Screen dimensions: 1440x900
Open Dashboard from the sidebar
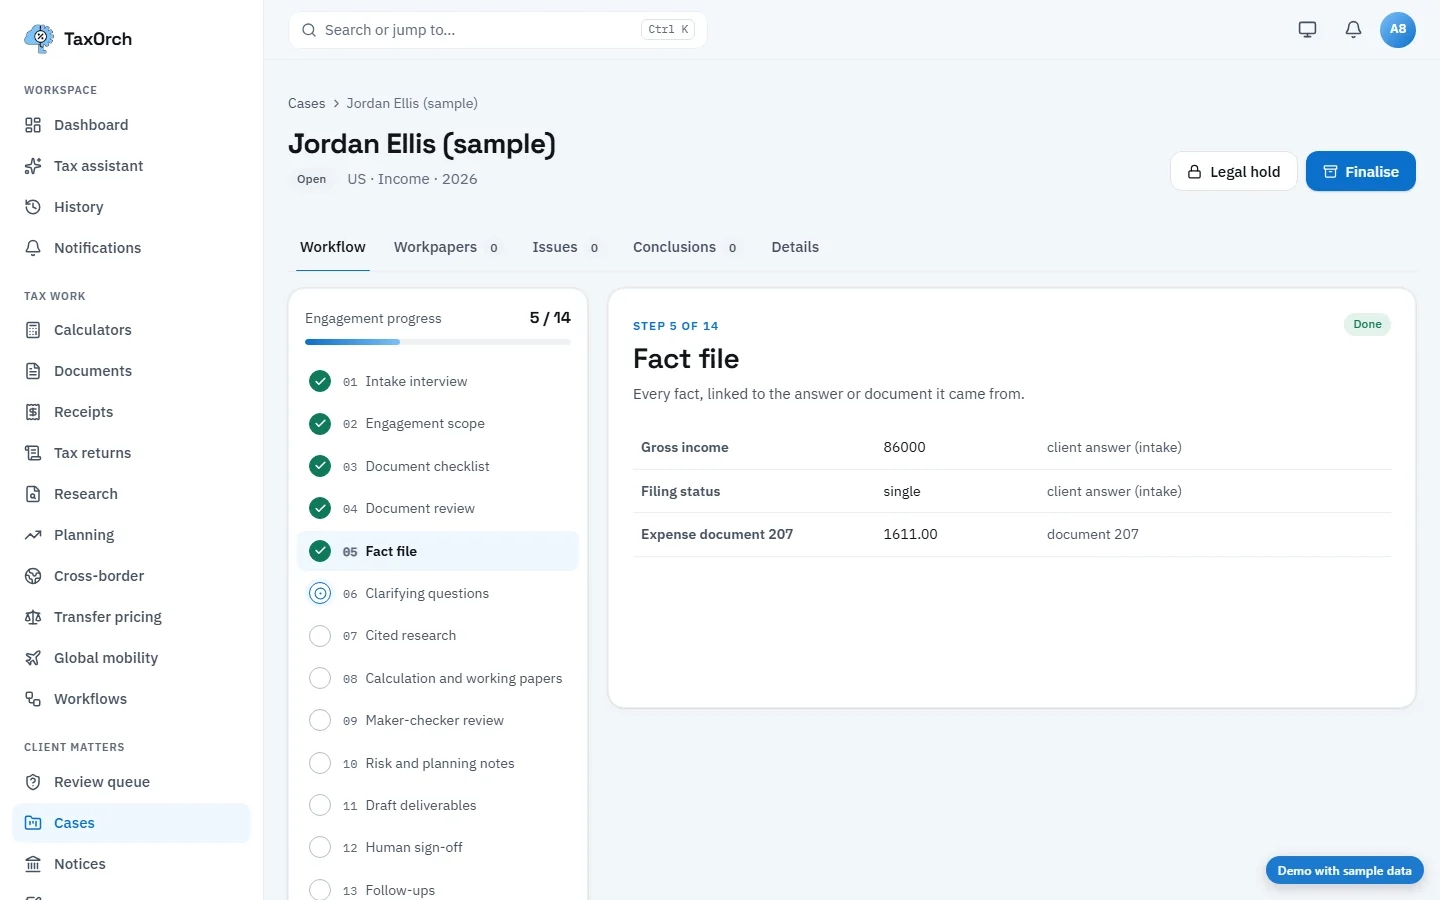tap(131, 125)
